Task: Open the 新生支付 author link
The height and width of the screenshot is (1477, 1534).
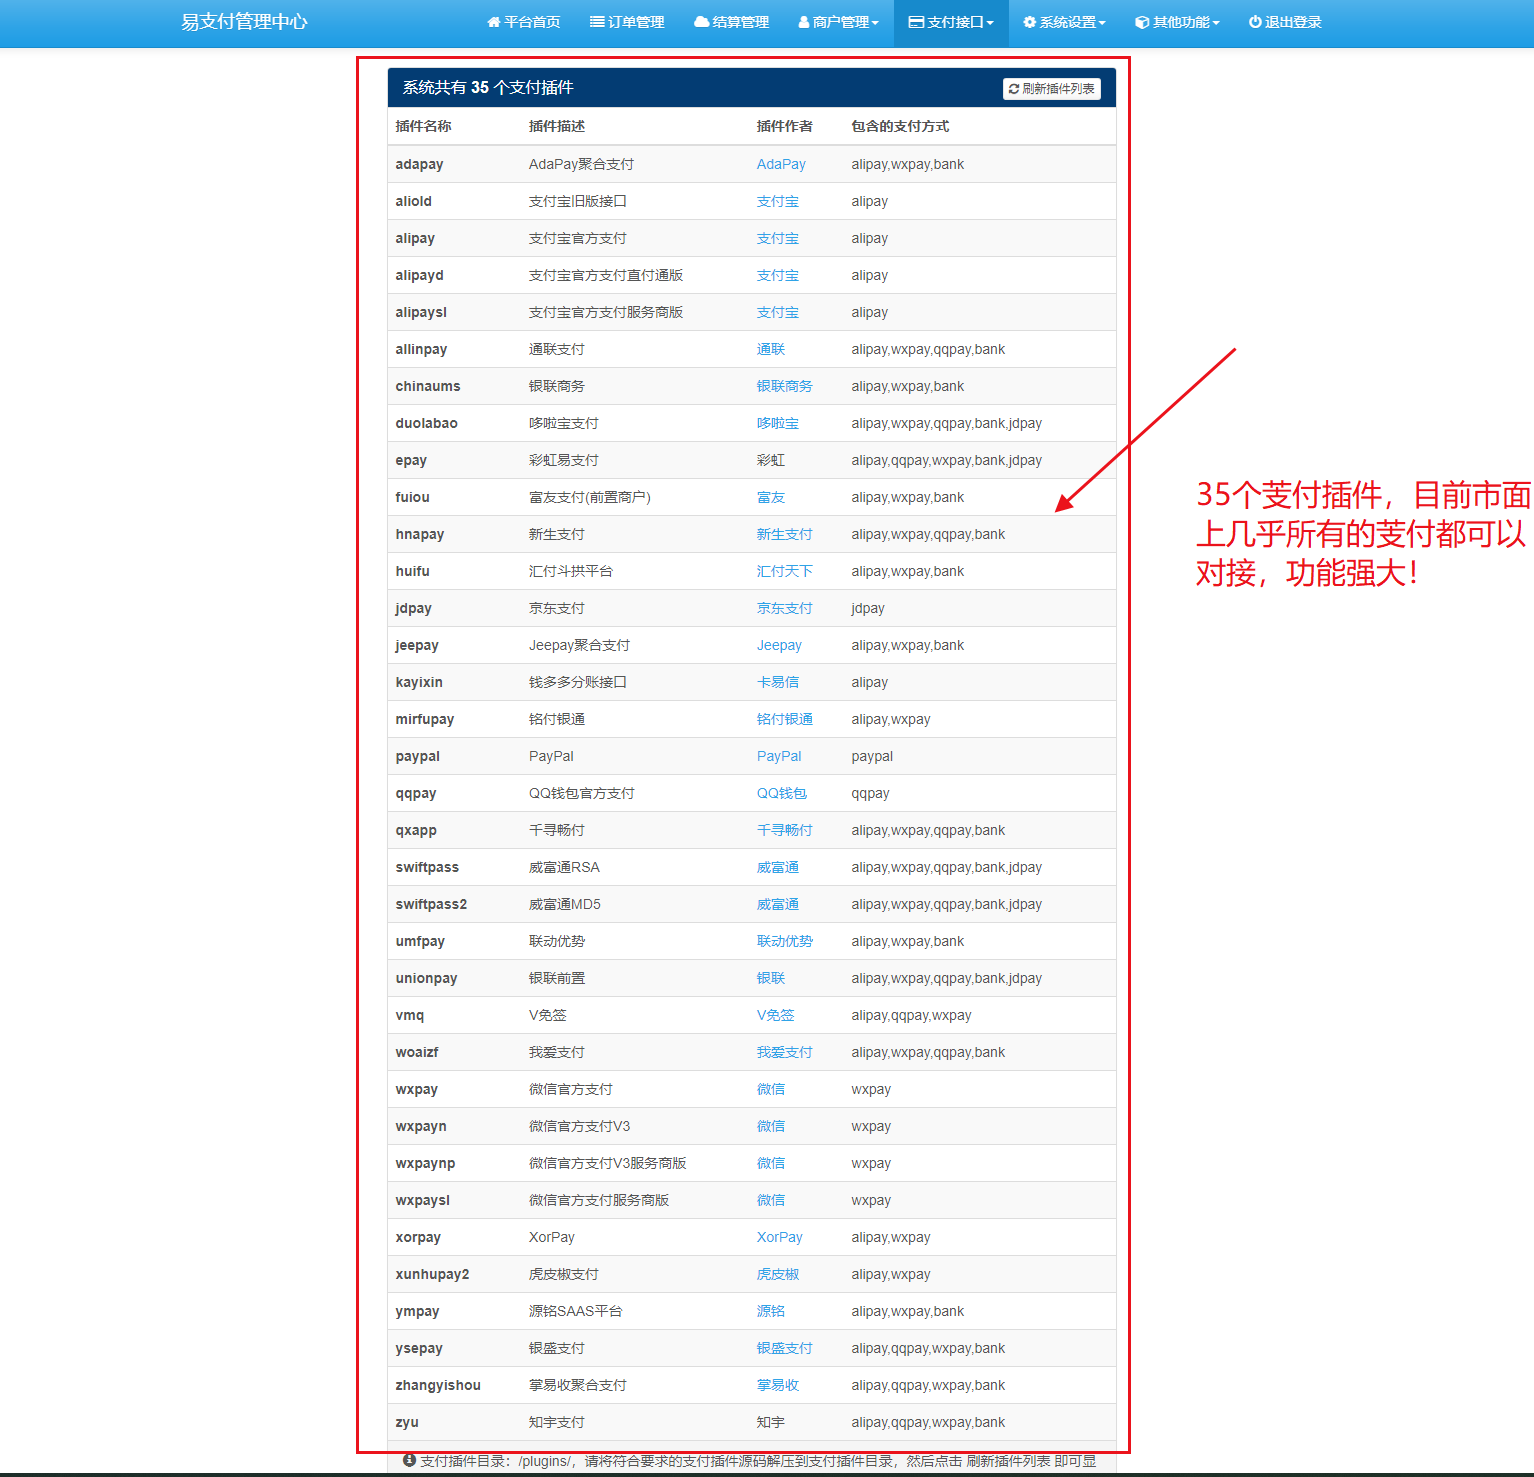Action: click(785, 534)
